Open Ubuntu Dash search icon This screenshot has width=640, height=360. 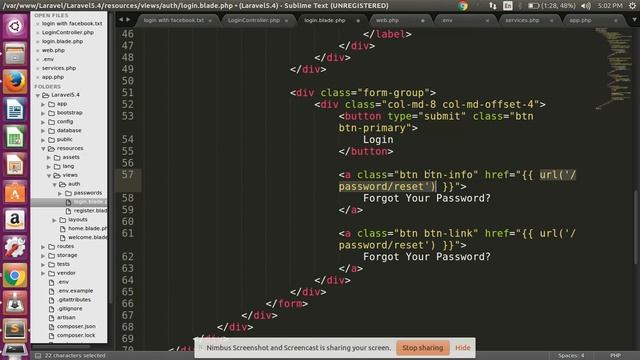point(15,26)
